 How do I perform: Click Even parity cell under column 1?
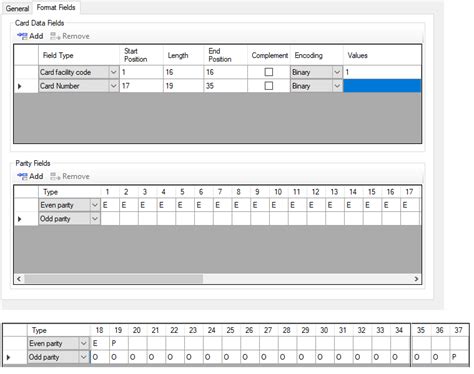click(x=110, y=205)
